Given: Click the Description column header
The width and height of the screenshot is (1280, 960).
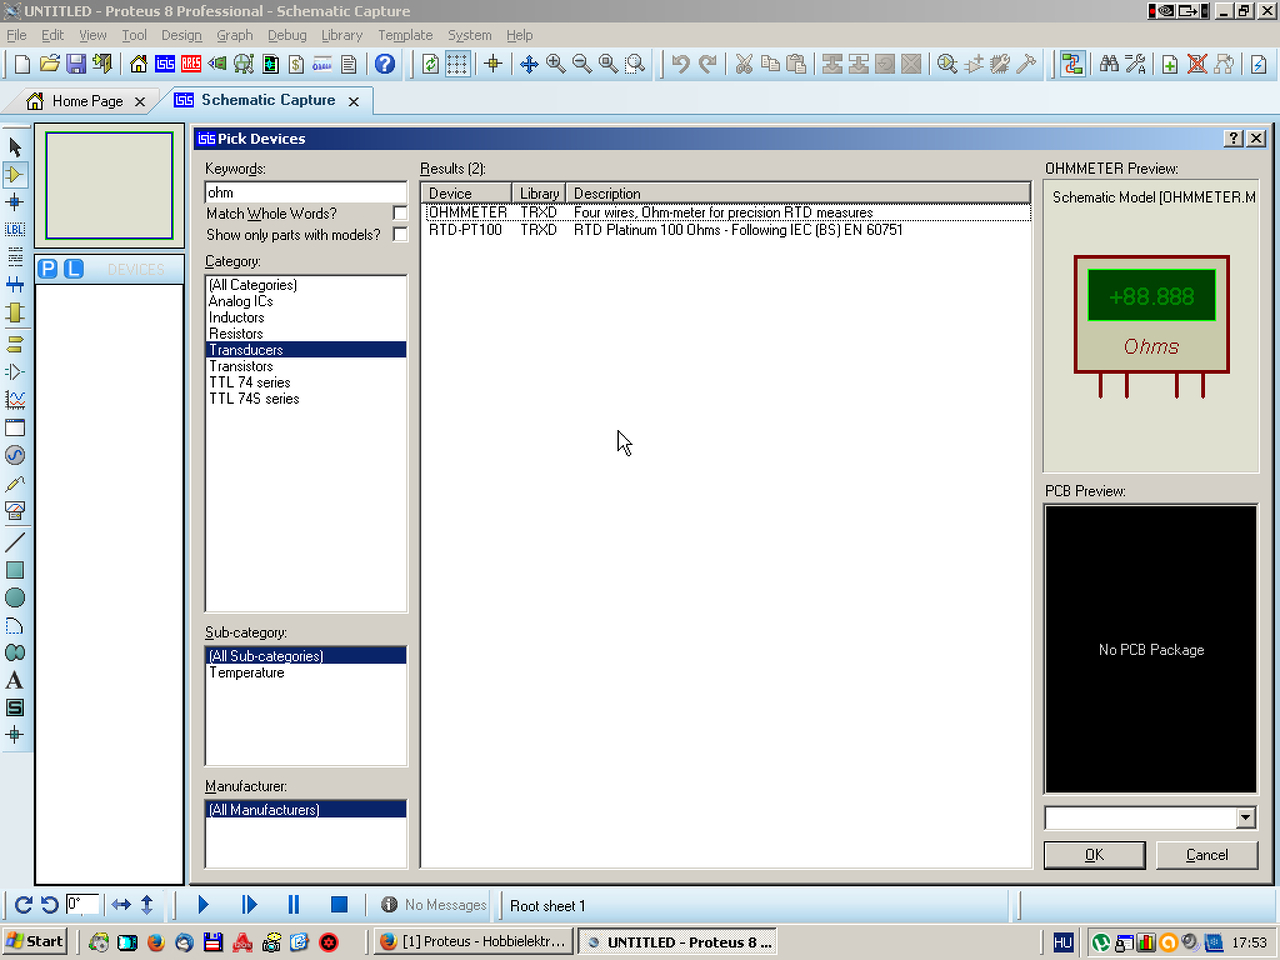Looking at the screenshot, I should pyautogui.click(x=798, y=193).
